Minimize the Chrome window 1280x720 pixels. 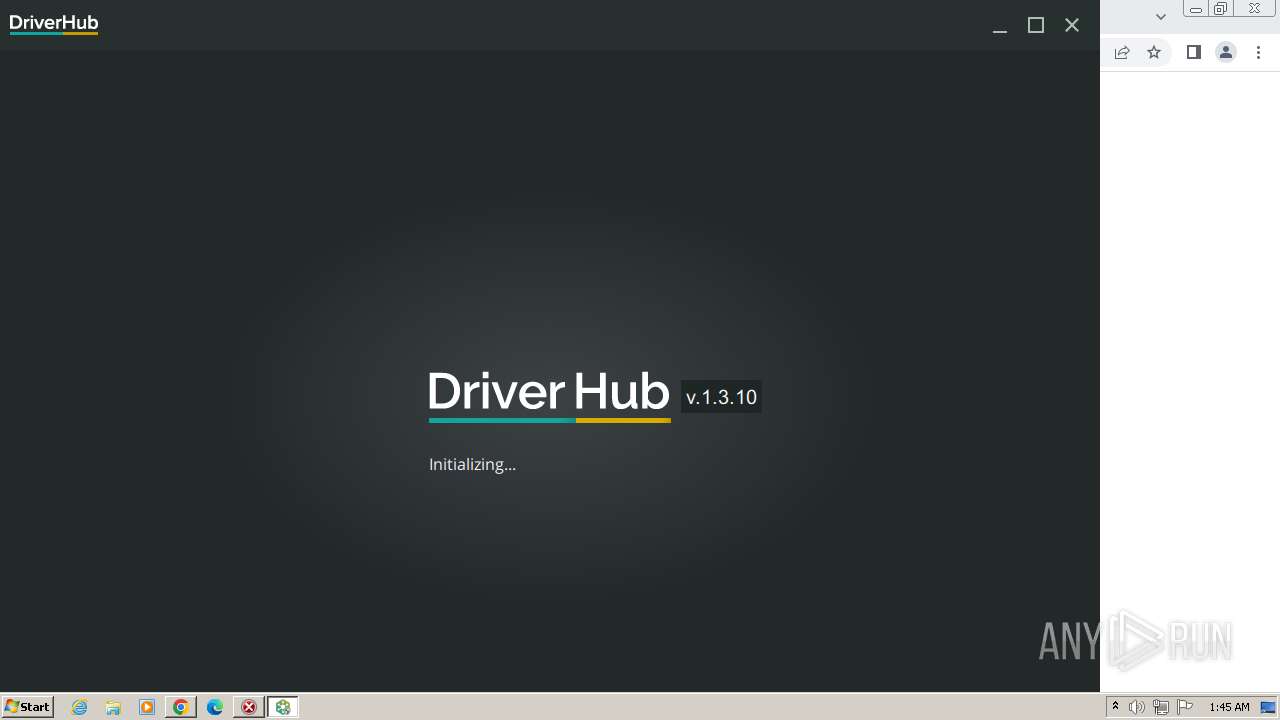pyautogui.click(x=1195, y=9)
